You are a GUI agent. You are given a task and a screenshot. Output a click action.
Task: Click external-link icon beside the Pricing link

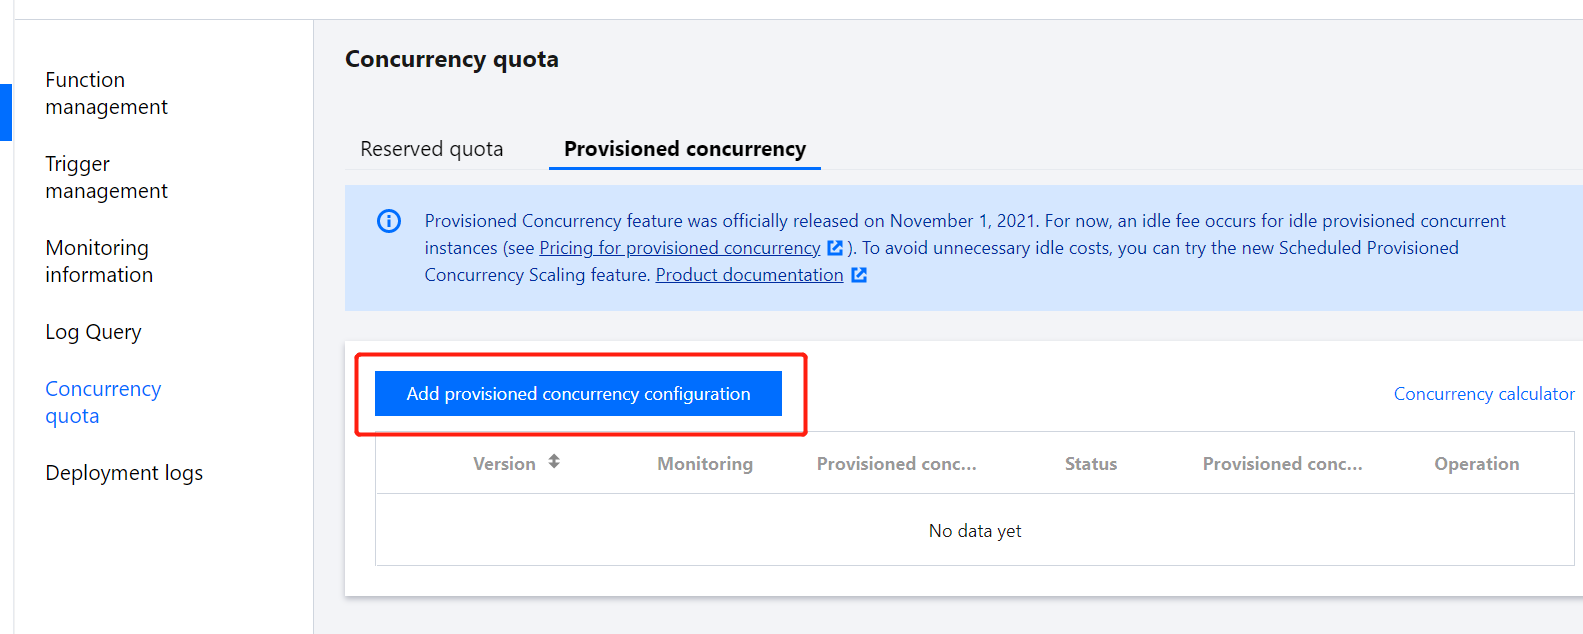[835, 248]
